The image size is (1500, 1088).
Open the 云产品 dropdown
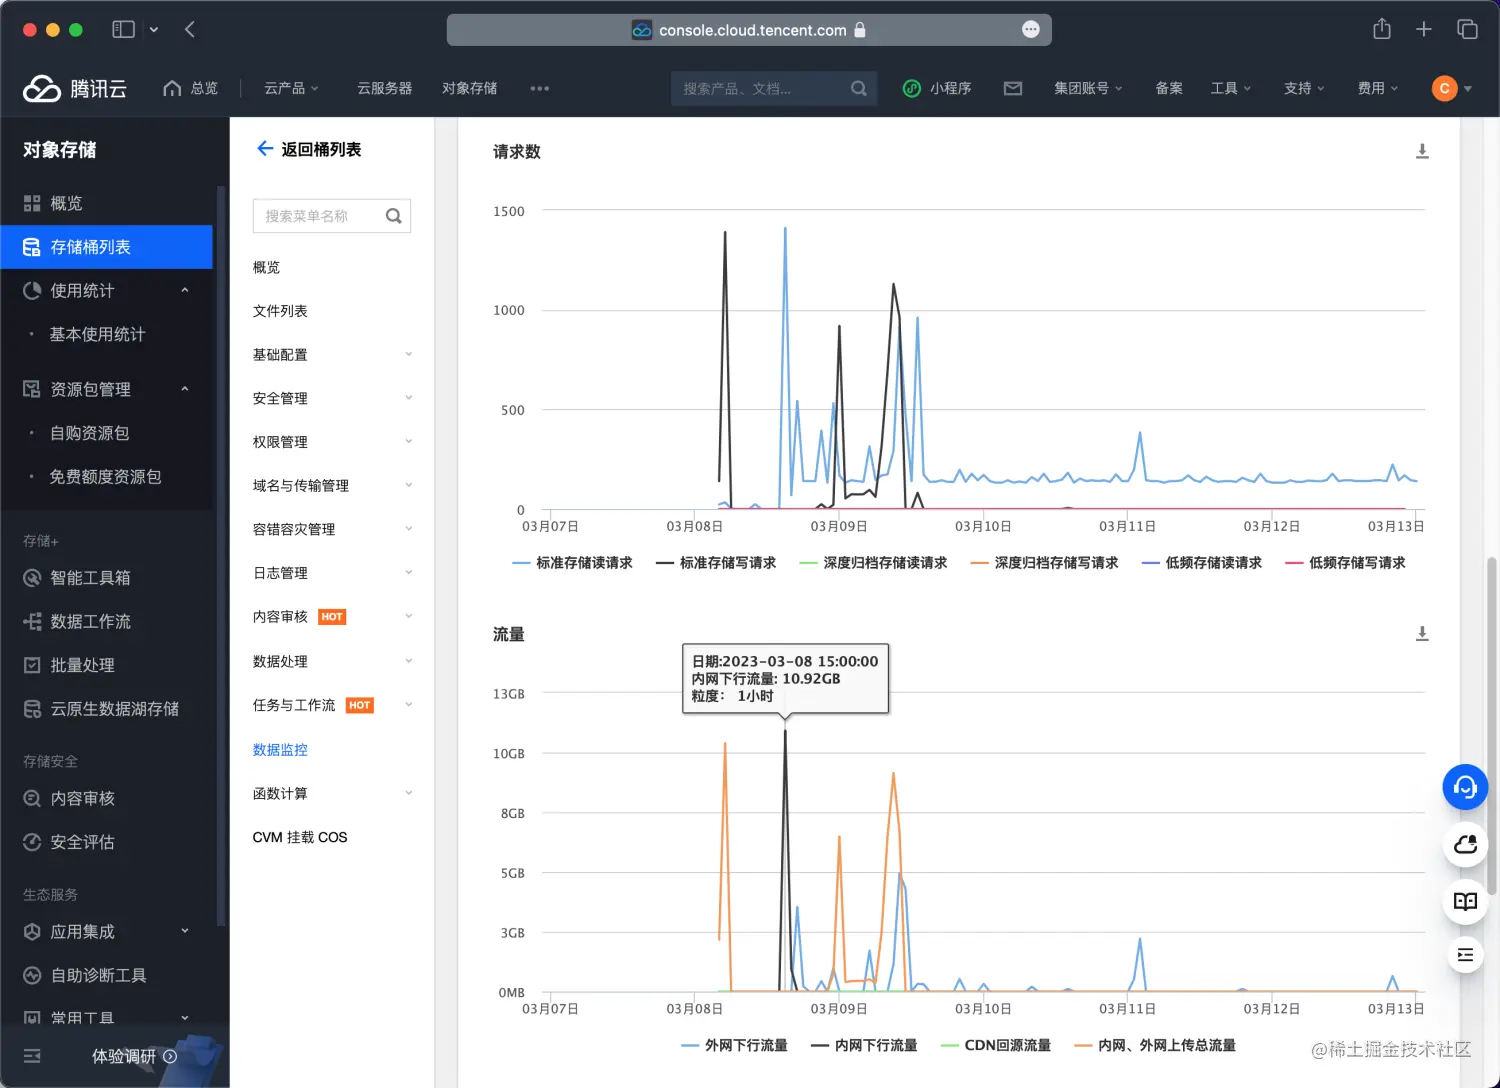point(291,88)
